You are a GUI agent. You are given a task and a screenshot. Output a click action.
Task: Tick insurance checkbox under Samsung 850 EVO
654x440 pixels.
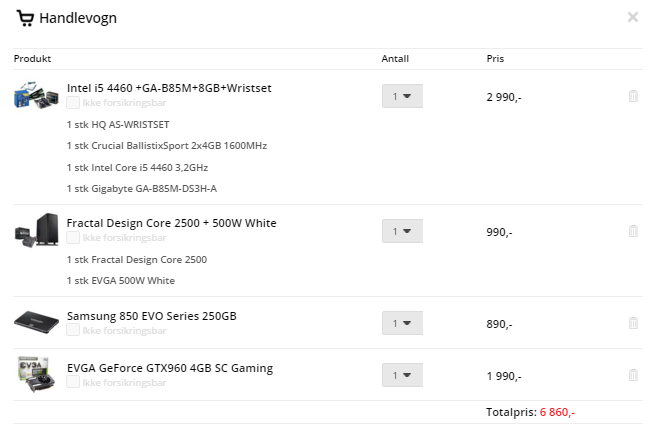(x=73, y=330)
